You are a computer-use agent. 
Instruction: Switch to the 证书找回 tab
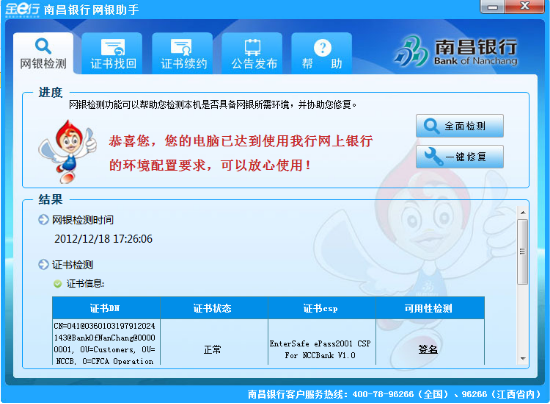click(x=112, y=53)
